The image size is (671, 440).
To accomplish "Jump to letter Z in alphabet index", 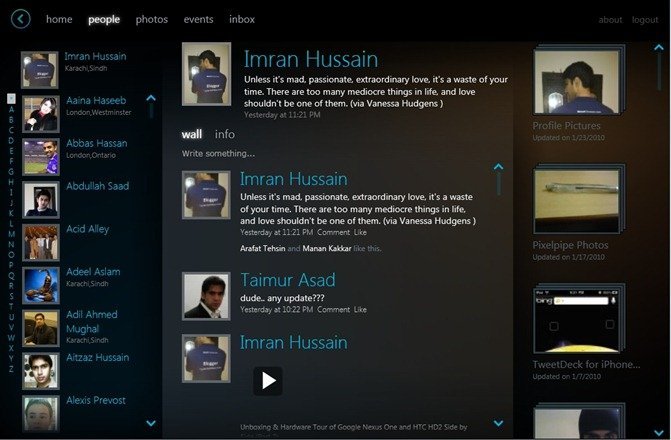I will pos(12,369).
